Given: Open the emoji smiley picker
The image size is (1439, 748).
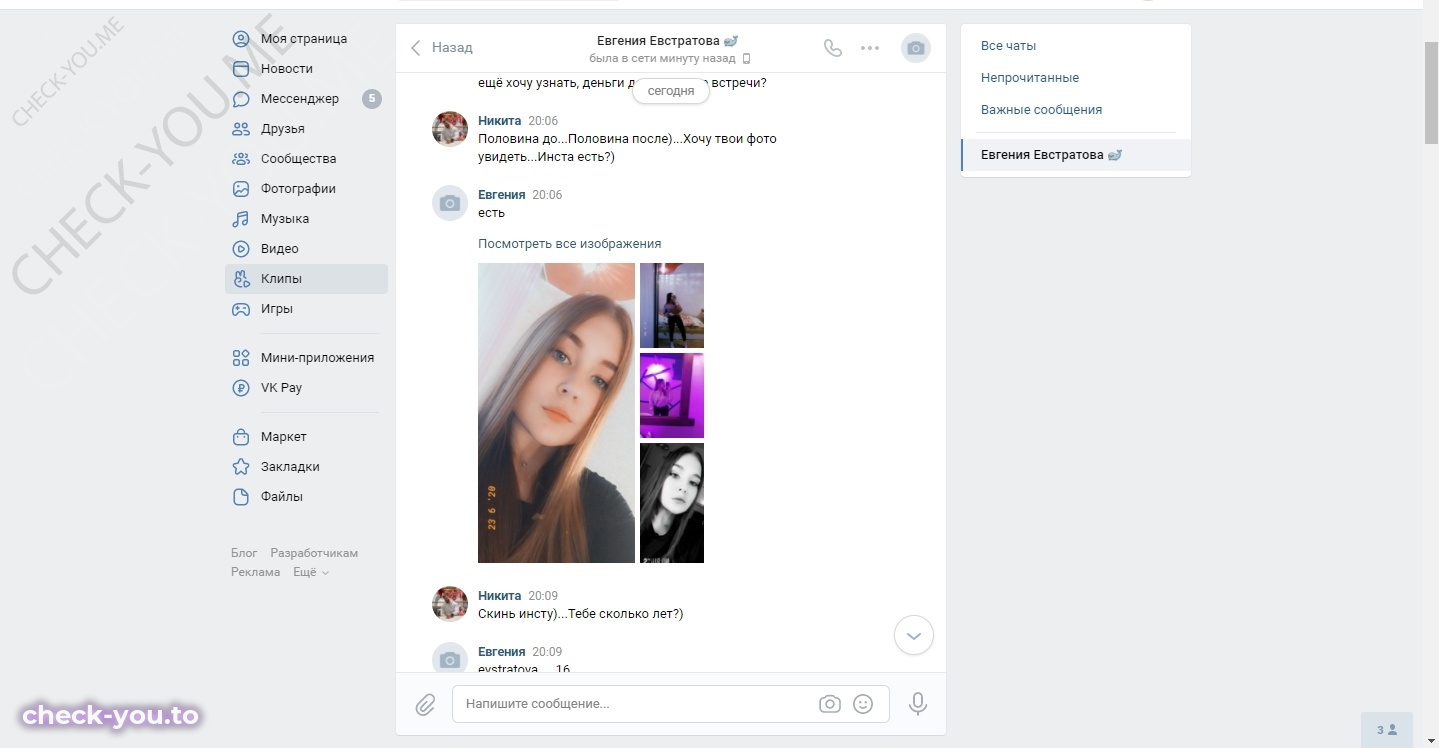Looking at the screenshot, I should [x=863, y=704].
